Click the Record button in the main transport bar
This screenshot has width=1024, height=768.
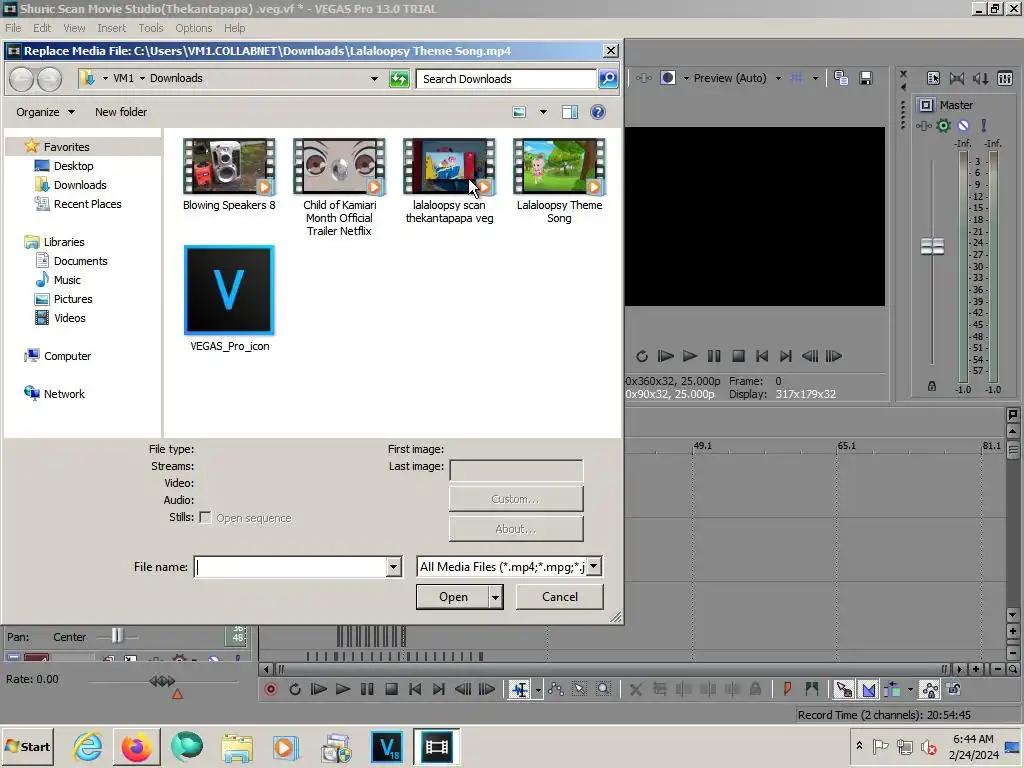pyautogui.click(x=271, y=689)
